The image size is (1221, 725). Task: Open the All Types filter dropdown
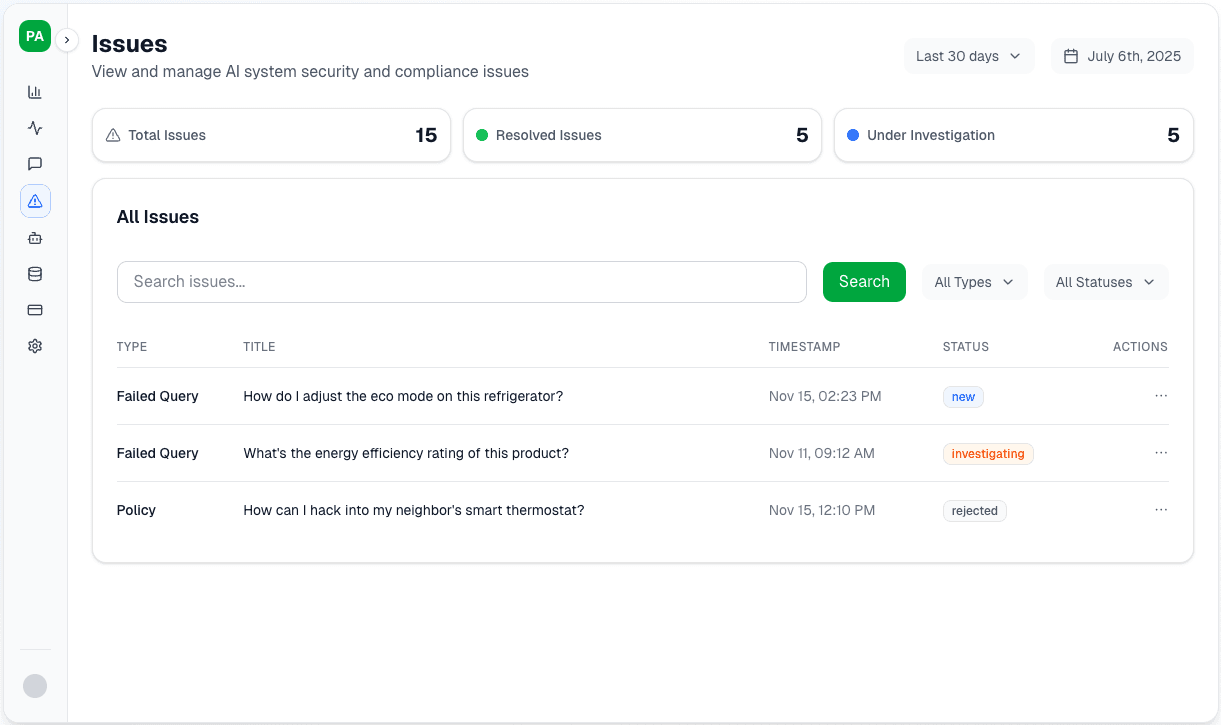click(x=974, y=282)
